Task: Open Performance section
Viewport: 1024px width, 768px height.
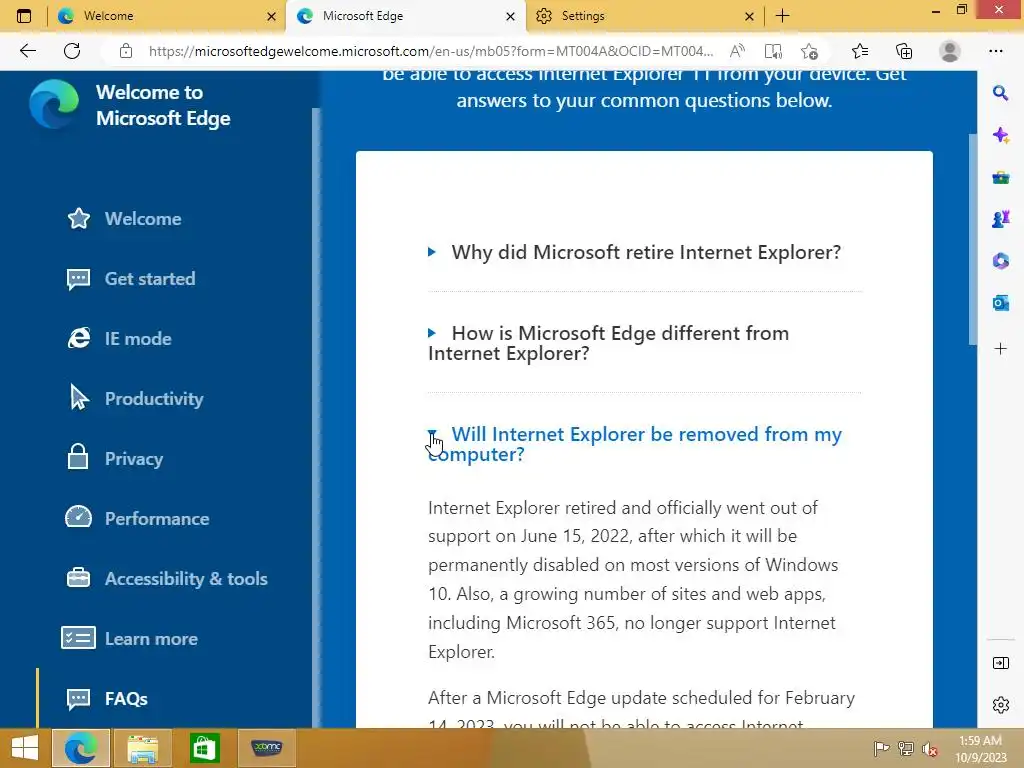Action: [137, 519]
